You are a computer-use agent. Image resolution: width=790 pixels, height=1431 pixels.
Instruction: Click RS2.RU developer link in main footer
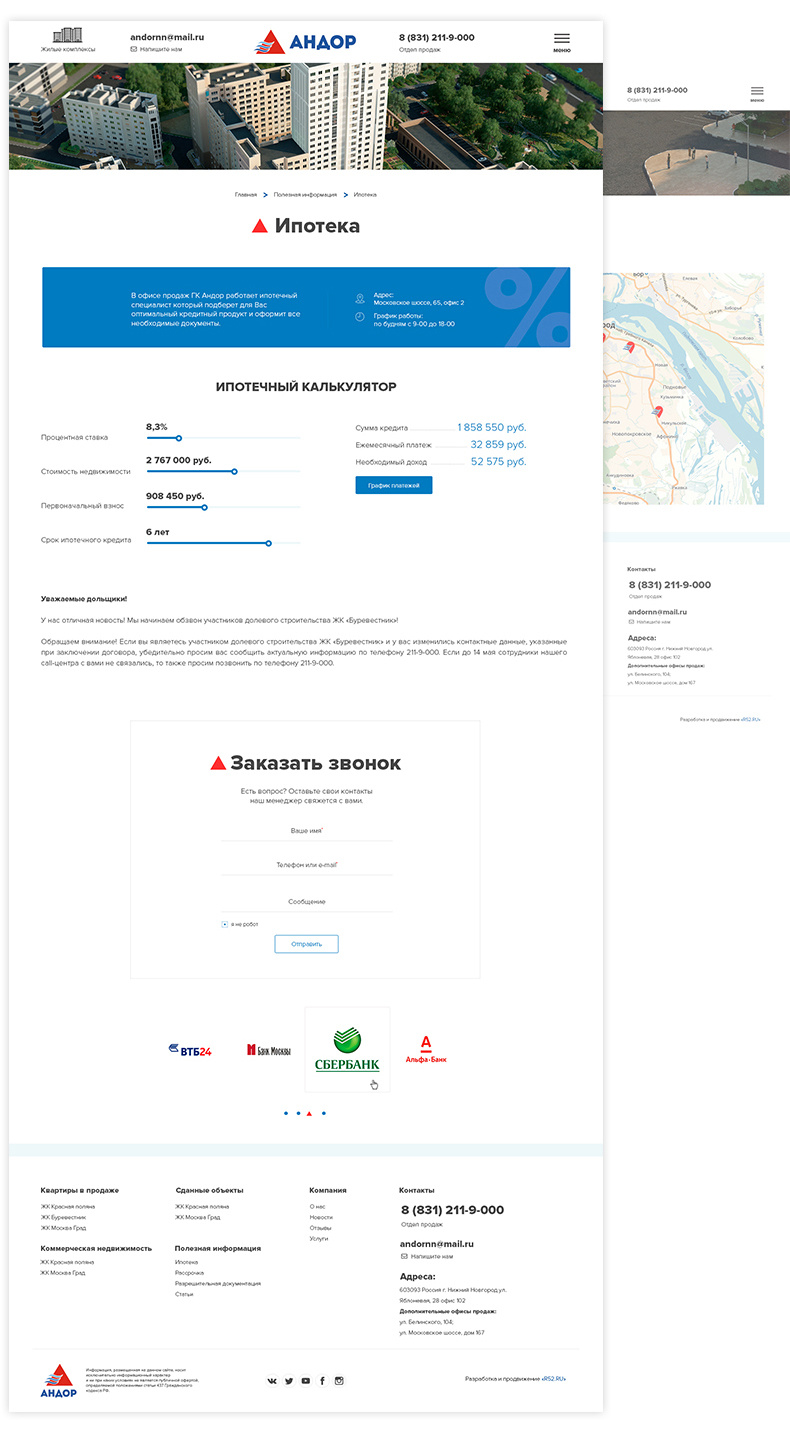(554, 1378)
